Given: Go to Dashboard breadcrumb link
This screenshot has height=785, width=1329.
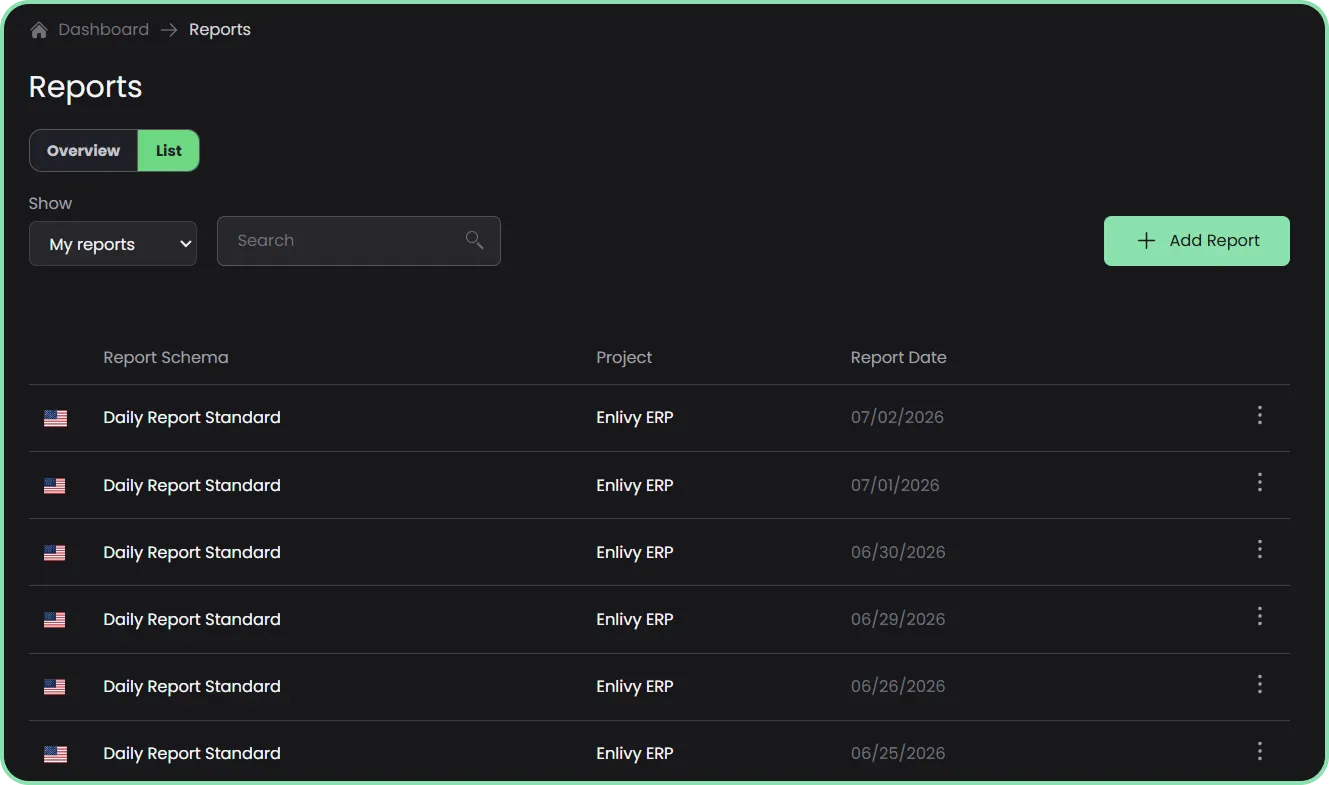Looking at the screenshot, I should pos(103,30).
